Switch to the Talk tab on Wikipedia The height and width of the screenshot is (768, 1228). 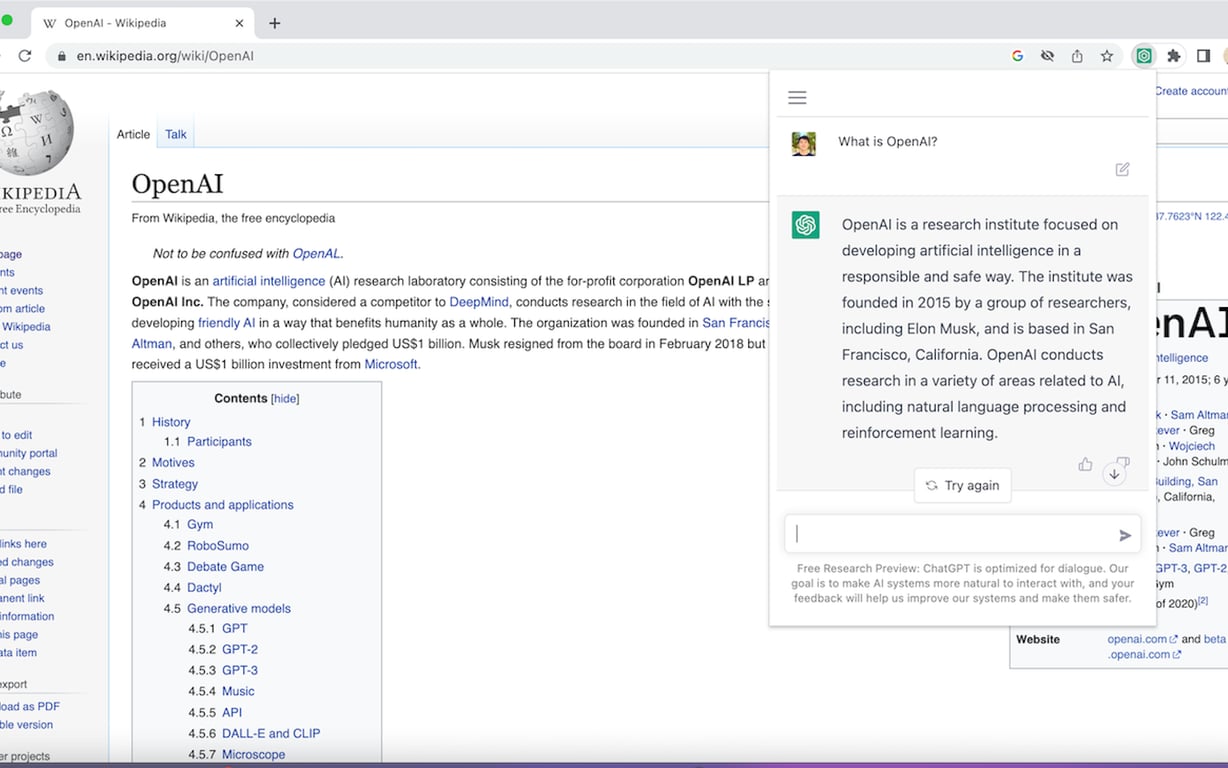(x=175, y=133)
